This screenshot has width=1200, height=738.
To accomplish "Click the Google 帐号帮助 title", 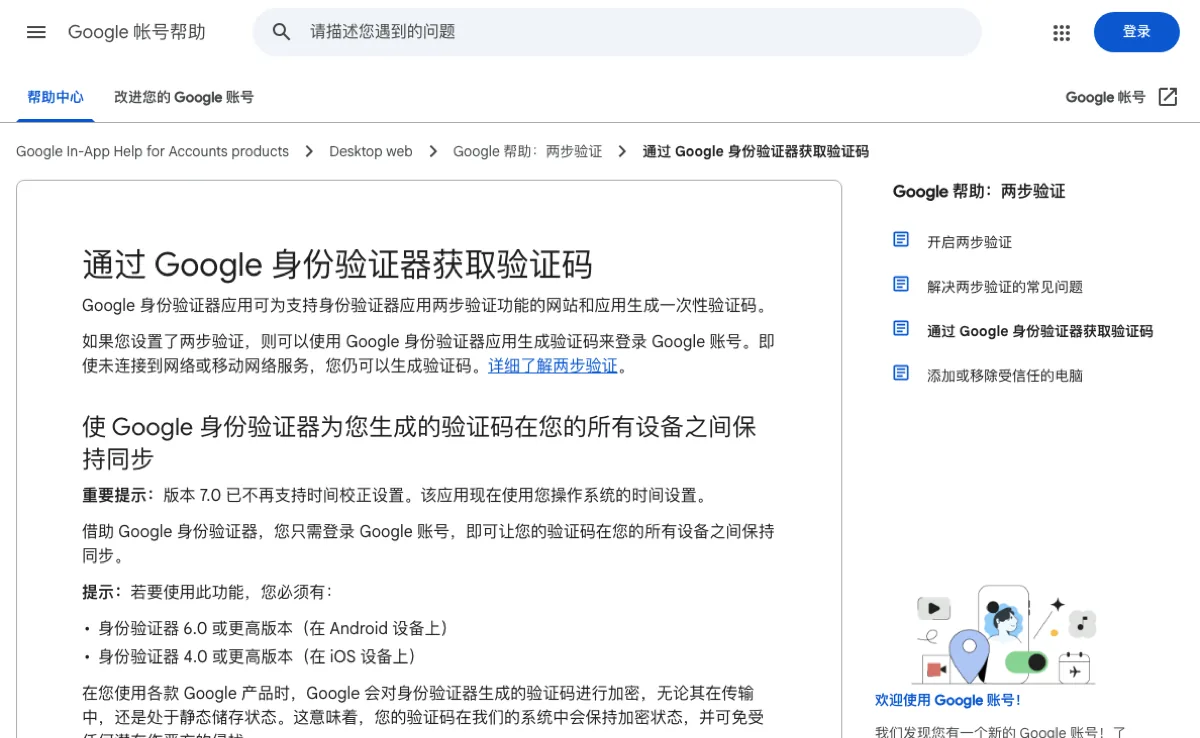I will (x=137, y=32).
